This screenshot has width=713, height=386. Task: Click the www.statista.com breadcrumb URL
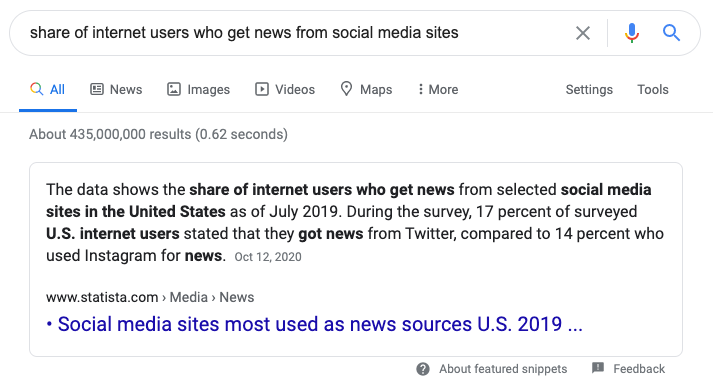(102, 297)
